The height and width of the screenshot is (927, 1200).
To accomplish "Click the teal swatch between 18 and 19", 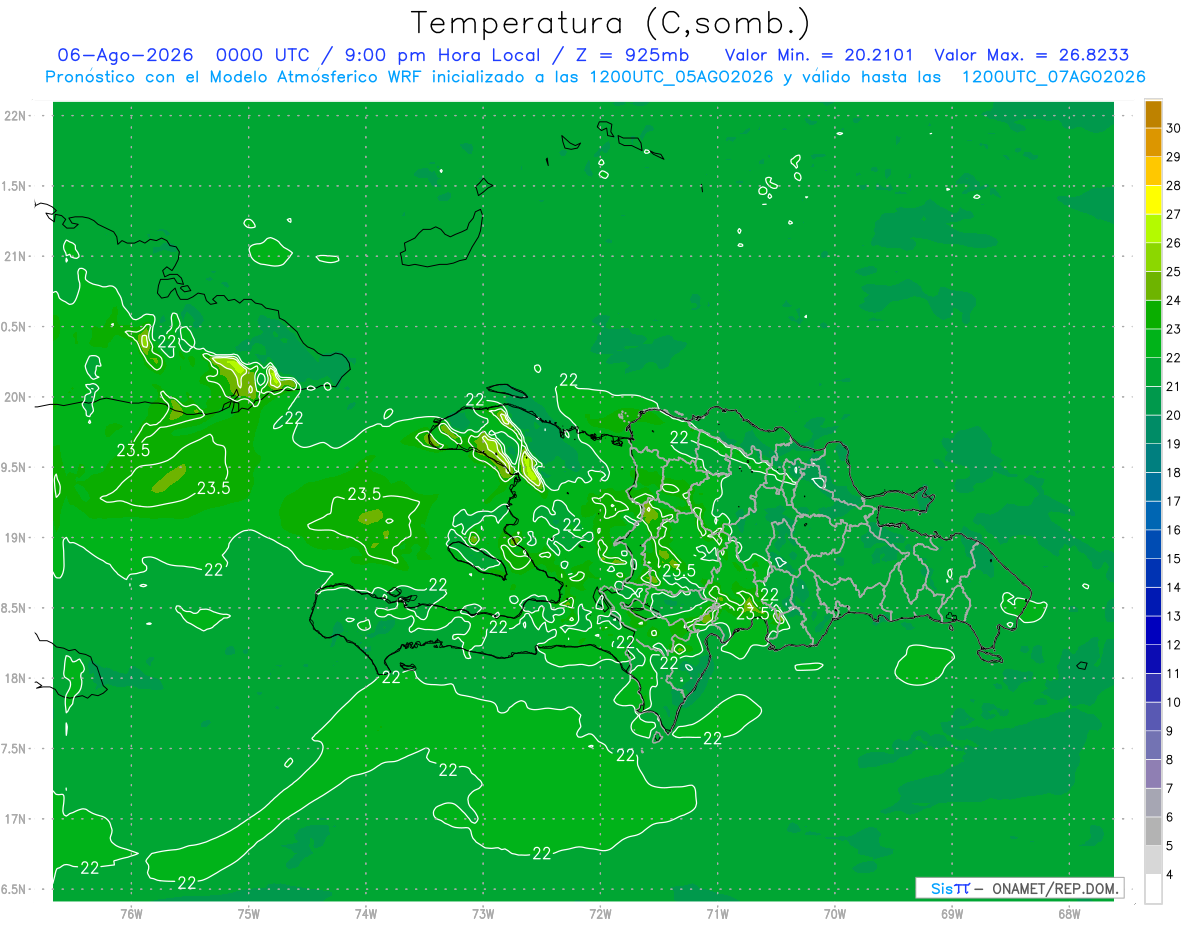I will (x=1153, y=459).
